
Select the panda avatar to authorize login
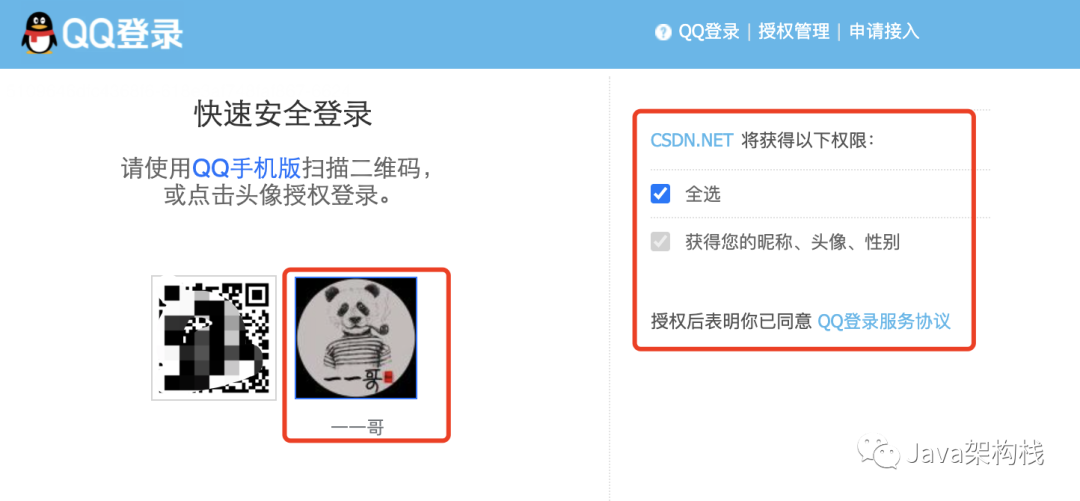point(356,338)
